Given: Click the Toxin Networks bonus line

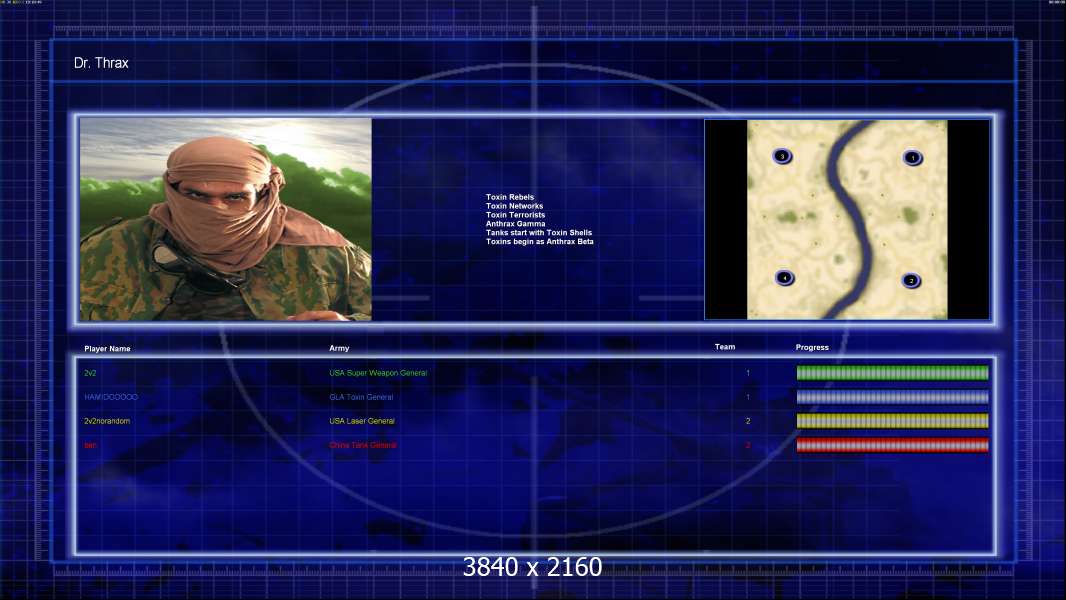Looking at the screenshot, I should pos(514,206).
